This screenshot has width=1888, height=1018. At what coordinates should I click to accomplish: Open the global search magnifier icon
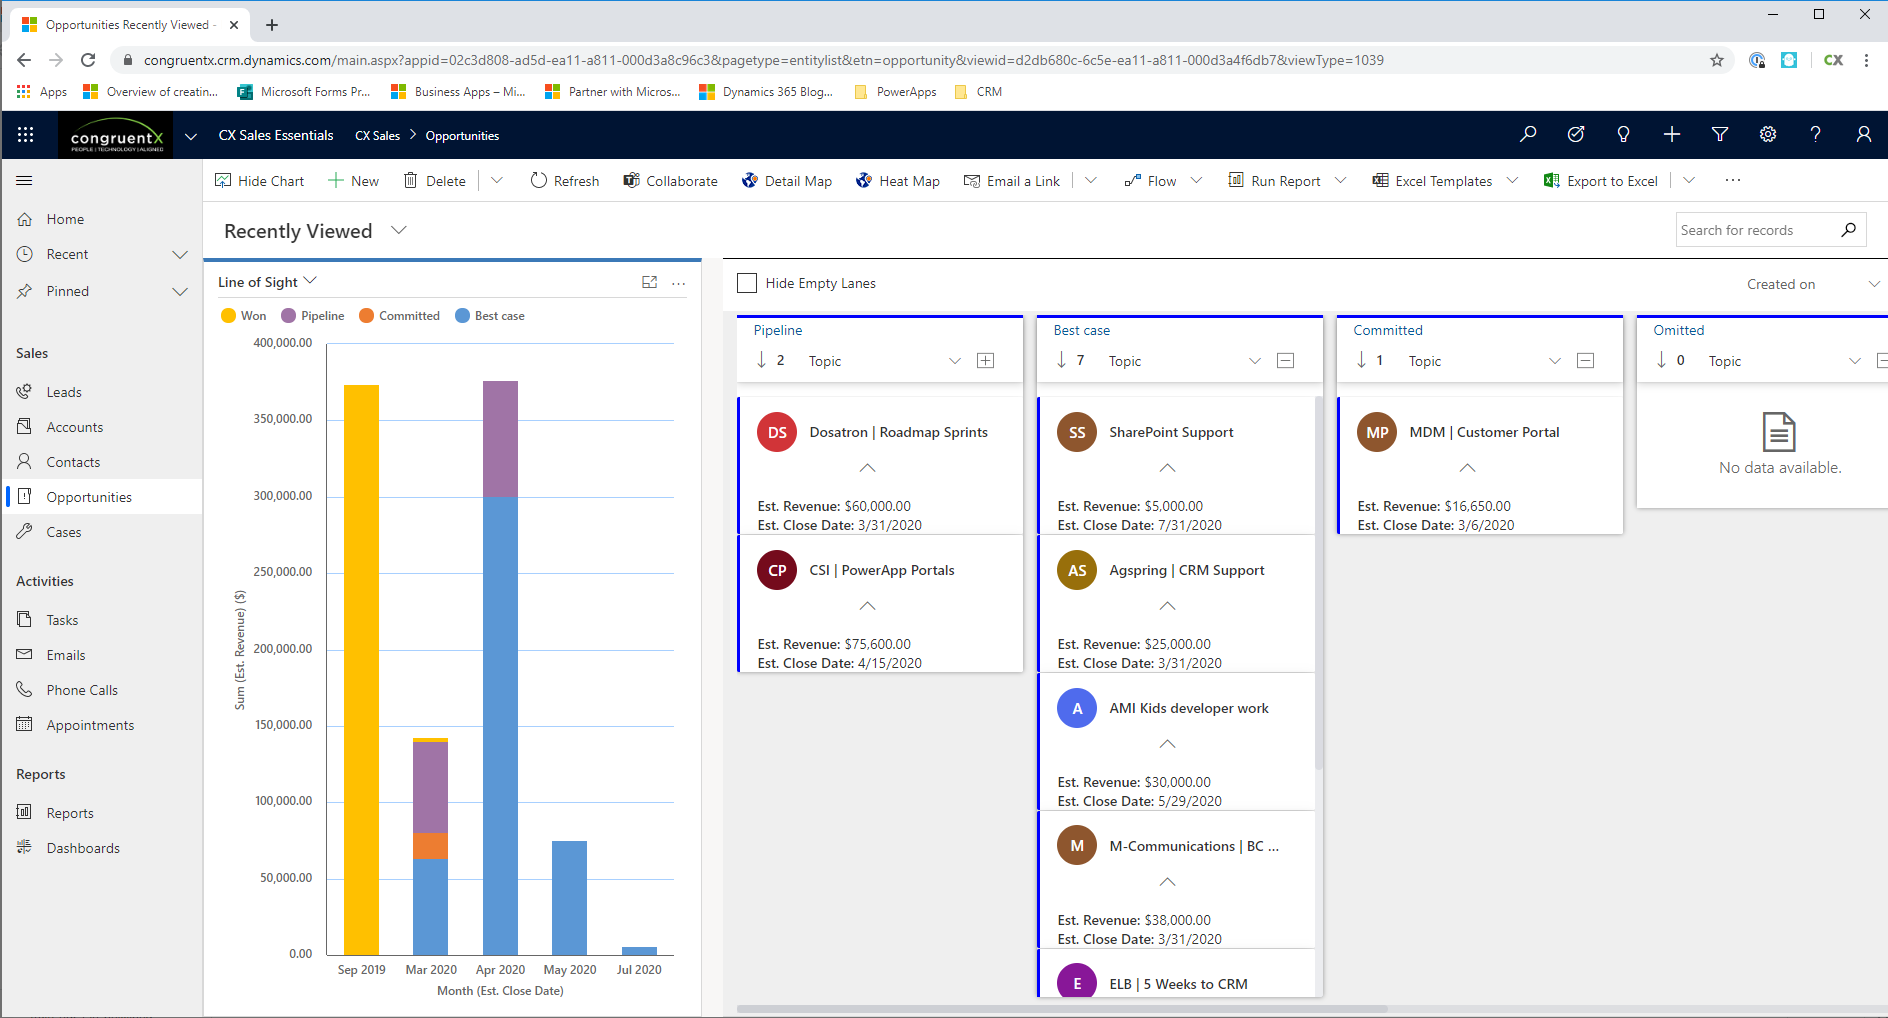click(1527, 134)
